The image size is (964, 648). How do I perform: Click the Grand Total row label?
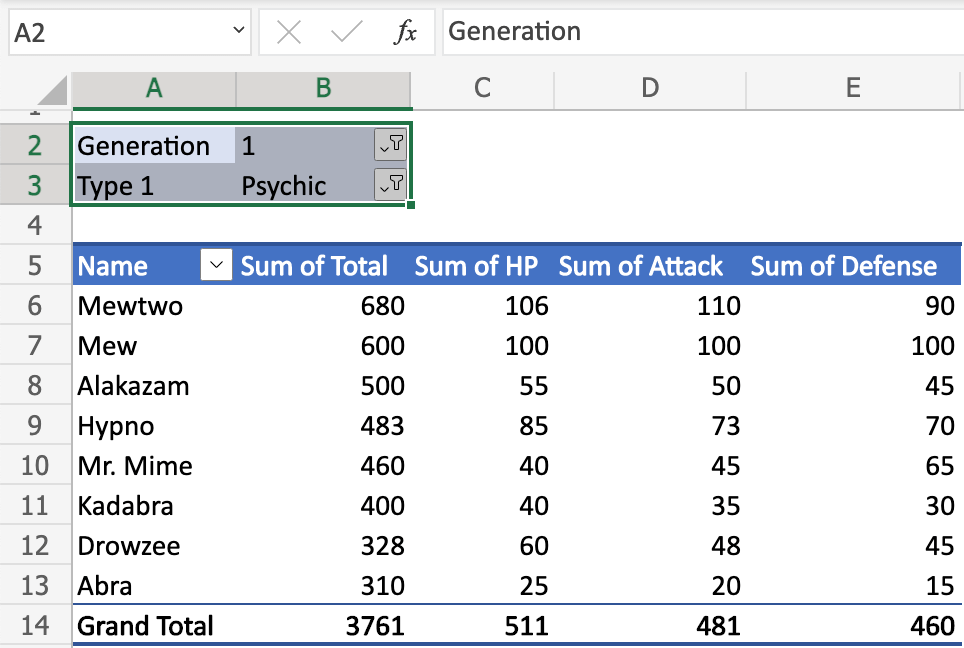click(145, 626)
